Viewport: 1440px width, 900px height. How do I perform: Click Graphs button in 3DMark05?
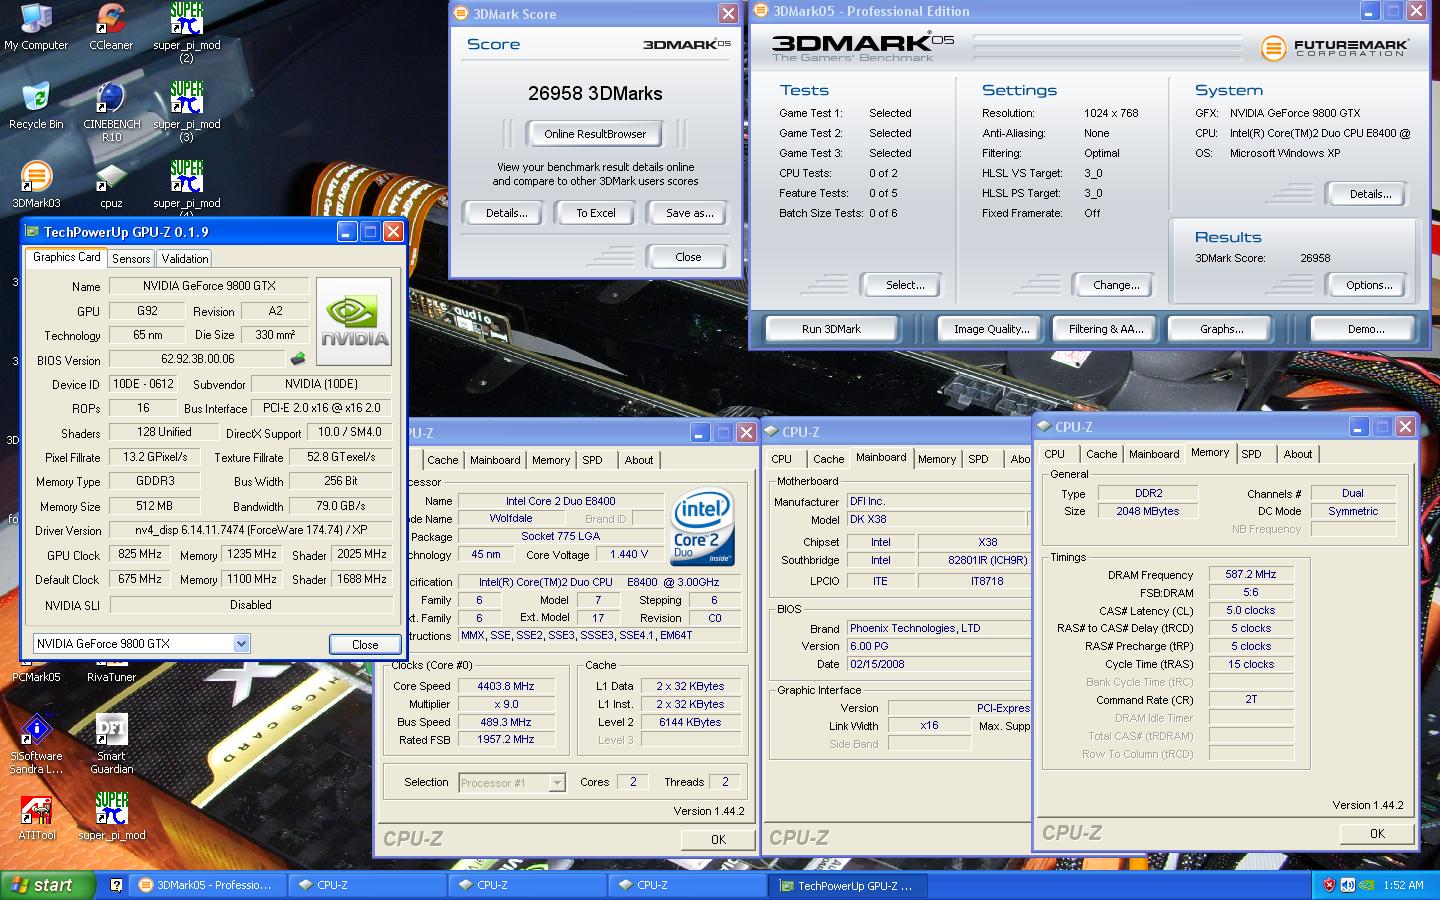point(1222,329)
